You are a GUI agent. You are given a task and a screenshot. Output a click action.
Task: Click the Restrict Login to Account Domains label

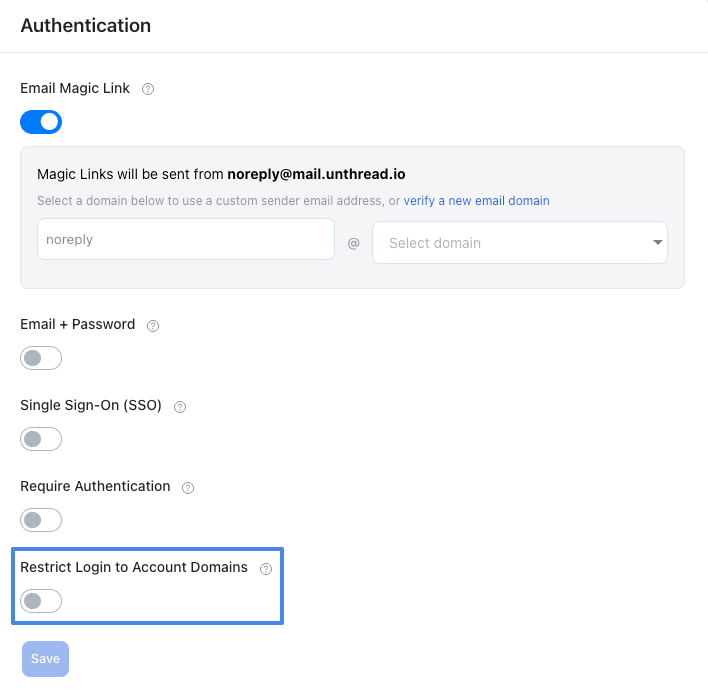134,567
